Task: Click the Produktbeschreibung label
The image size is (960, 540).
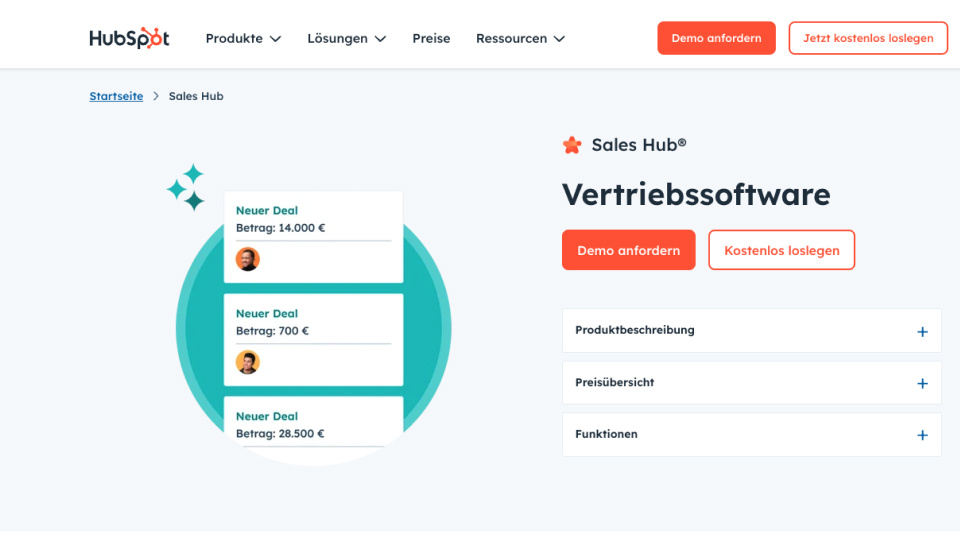Action: click(x=635, y=330)
